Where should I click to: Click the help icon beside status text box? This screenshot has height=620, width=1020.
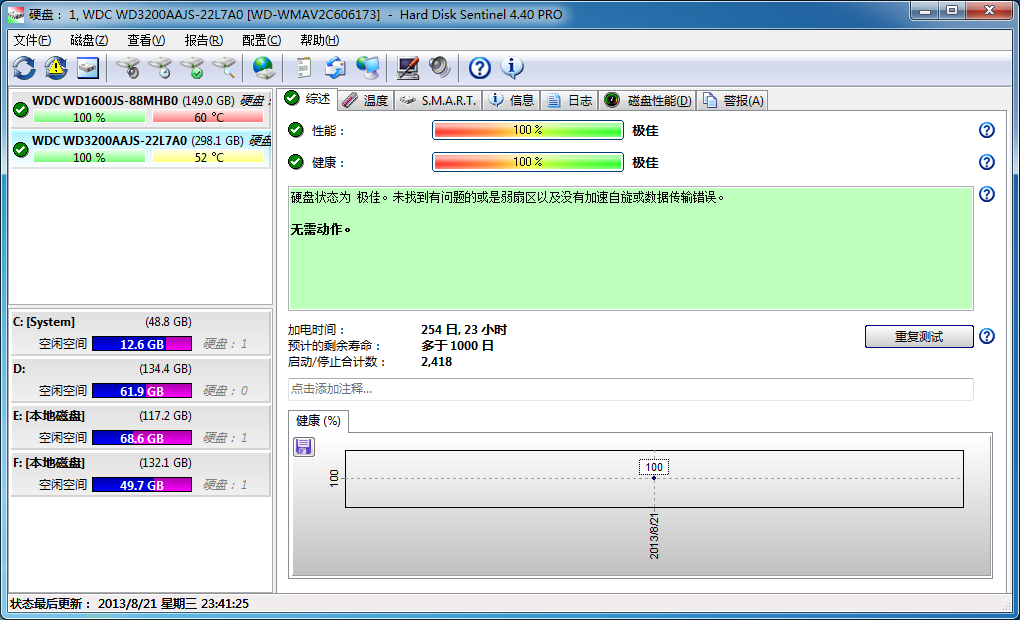[x=987, y=194]
